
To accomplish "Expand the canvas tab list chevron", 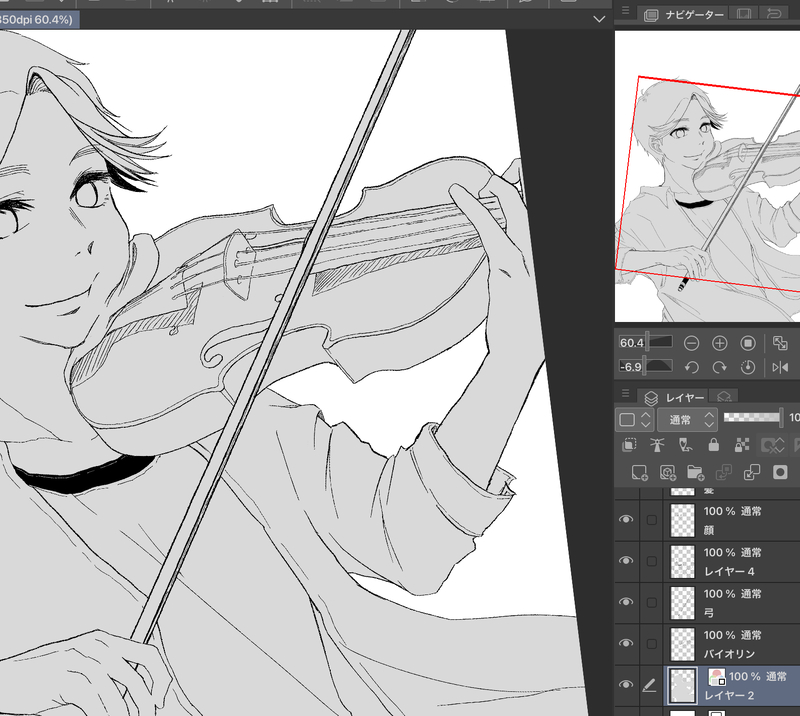I will tap(599, 19).
